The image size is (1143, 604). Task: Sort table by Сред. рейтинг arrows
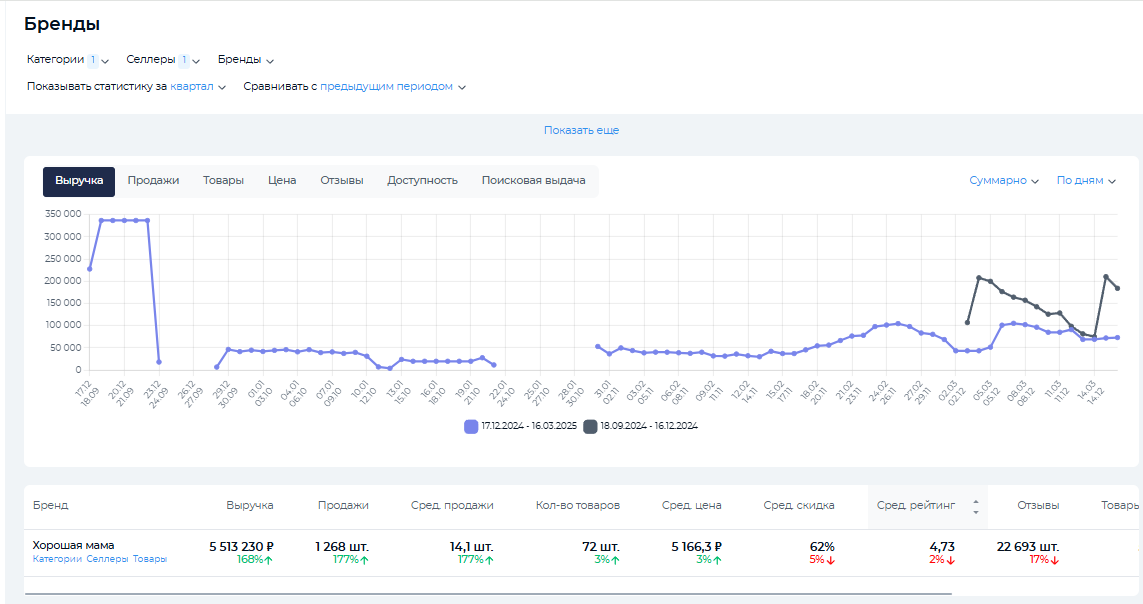975,506
